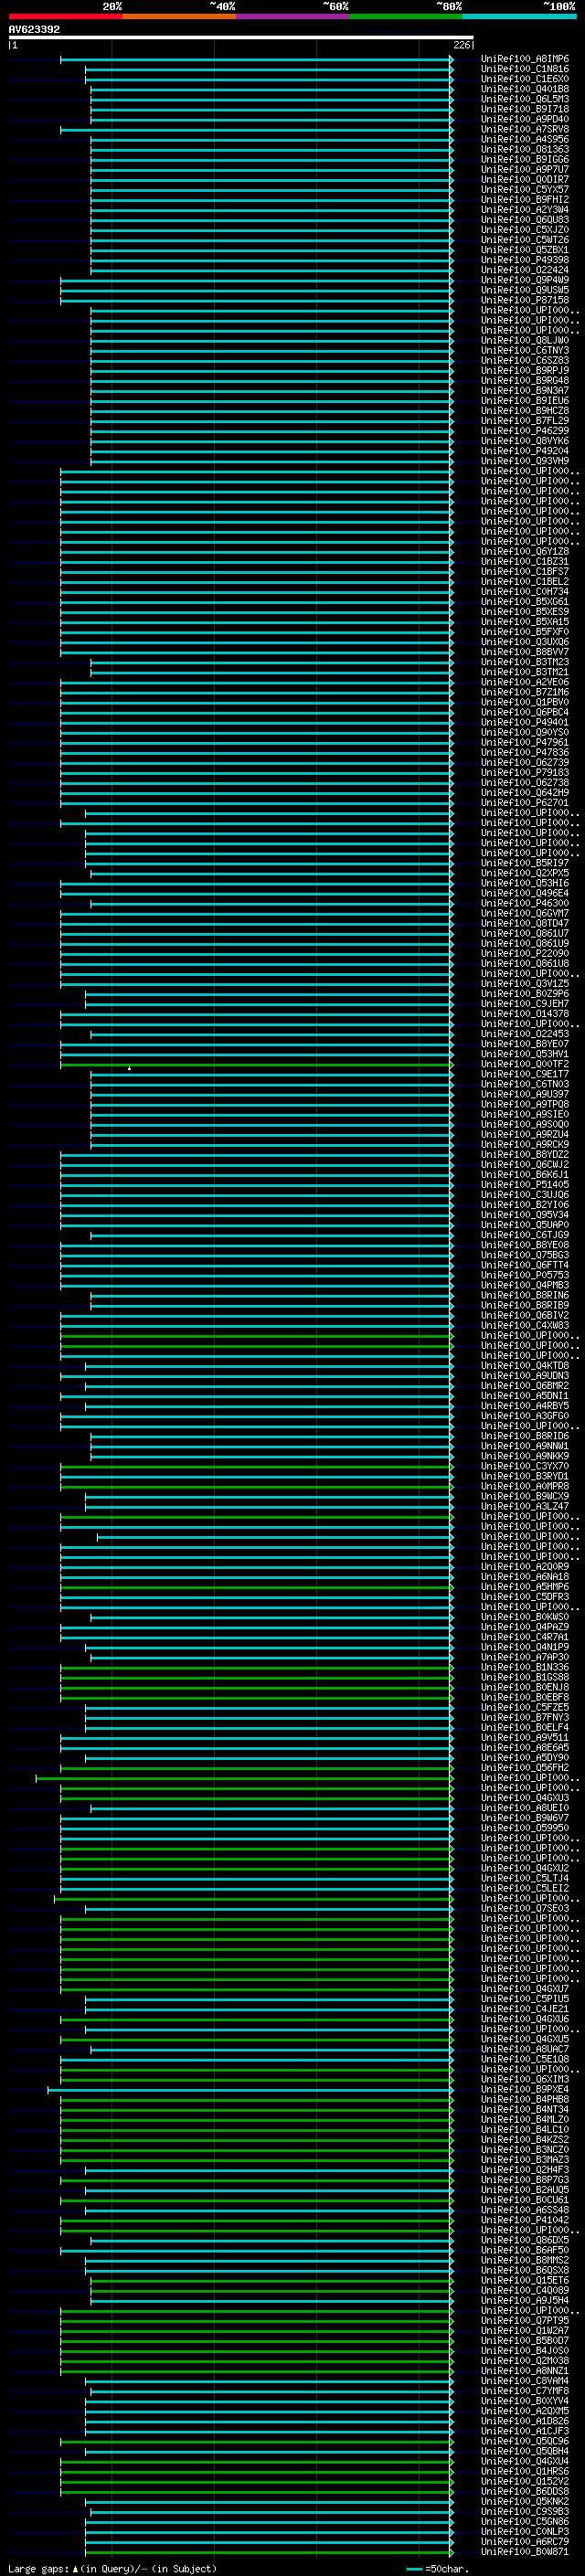Click the green ~80% identity color legend
585x2576 pixels.
[x=406, y=16]
